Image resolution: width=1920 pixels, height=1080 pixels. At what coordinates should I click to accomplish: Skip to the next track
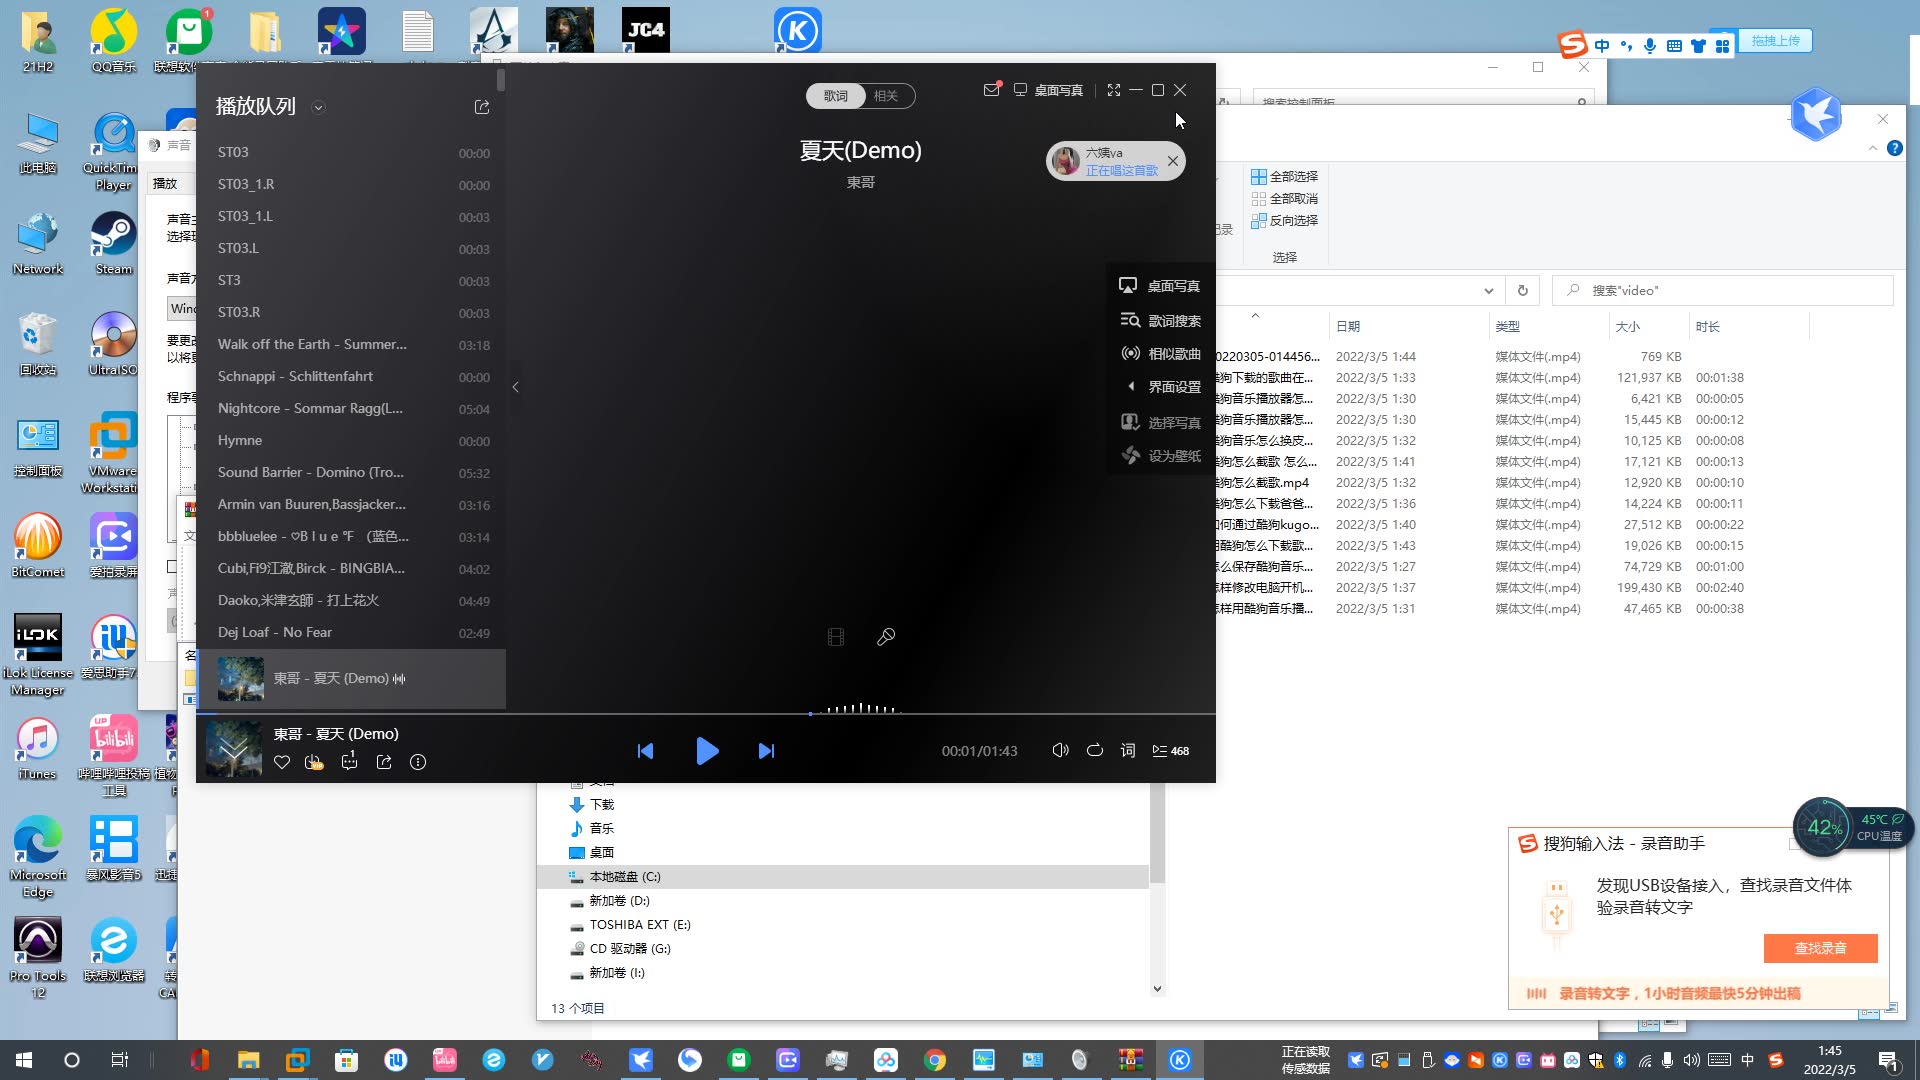click(x=766, y=751)
